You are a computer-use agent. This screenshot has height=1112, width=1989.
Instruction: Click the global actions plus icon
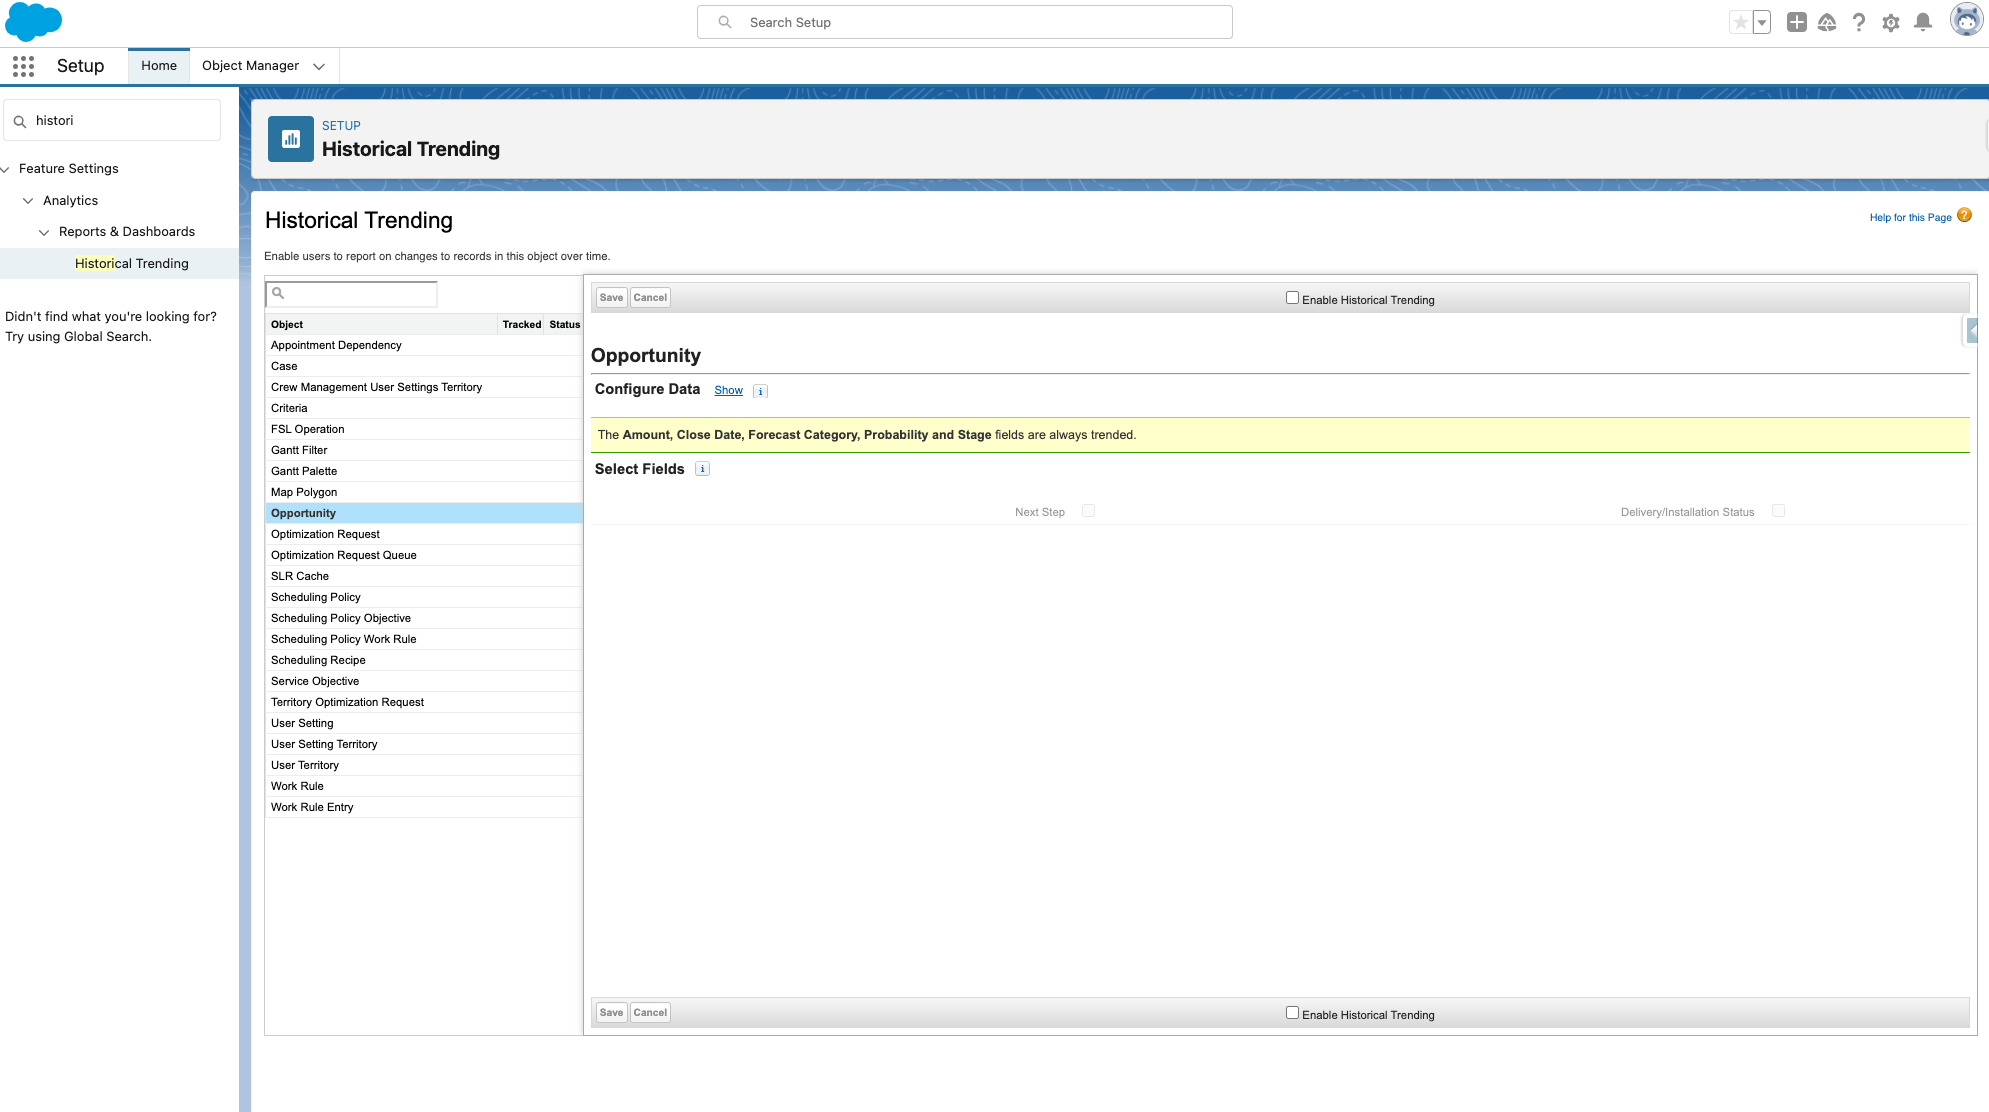tap(1796, 21)
